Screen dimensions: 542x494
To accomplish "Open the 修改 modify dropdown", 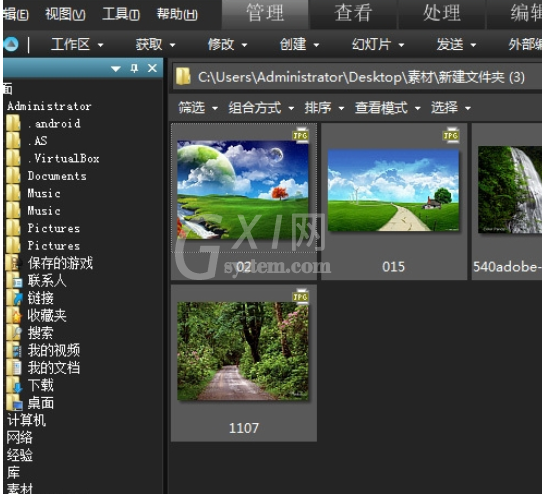I will pos(227,44).
